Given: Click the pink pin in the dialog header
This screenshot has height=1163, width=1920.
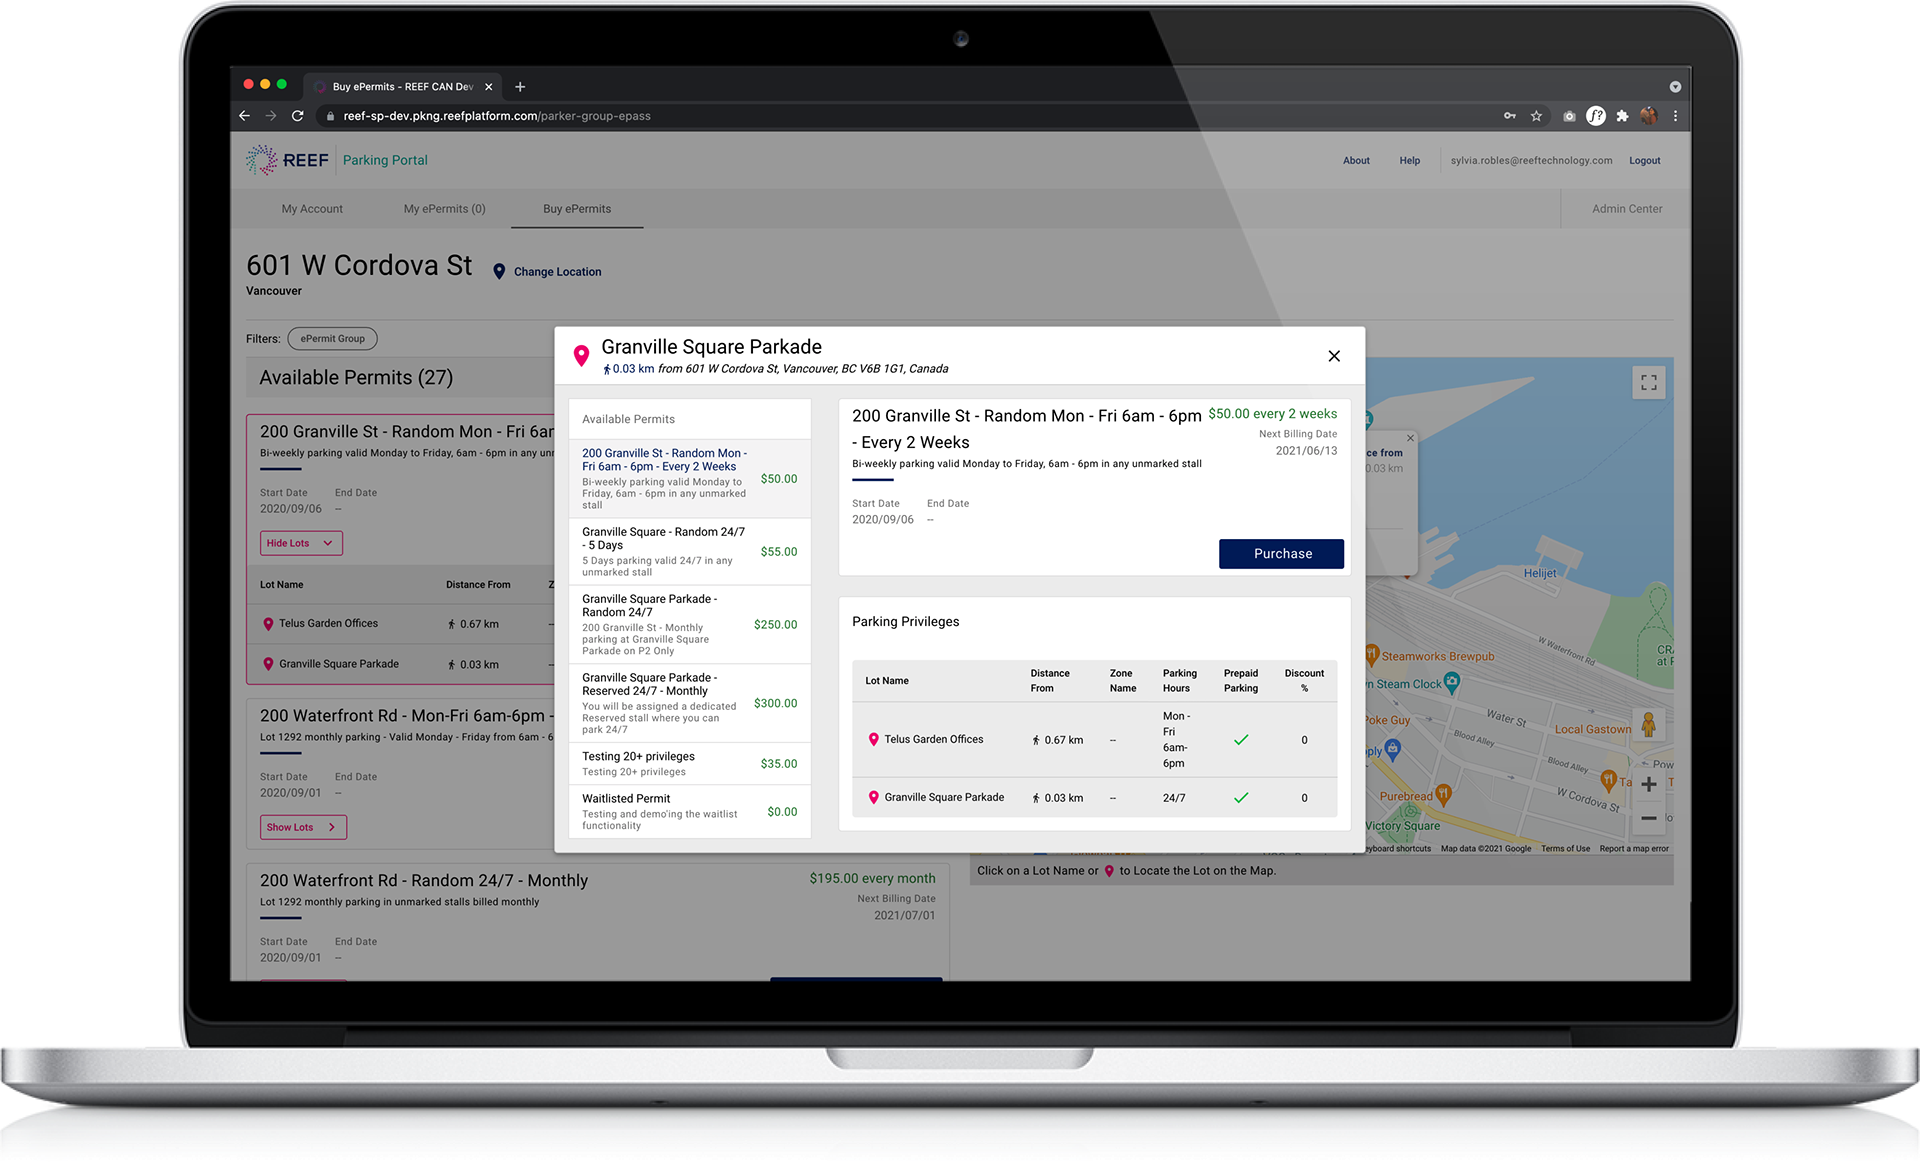Looking at the screenshot, I should [581, 356].
